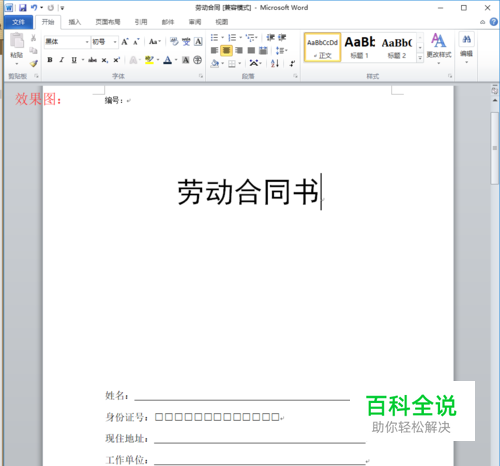Click the Copy icon in clipboard group
This screenshot has height=466, width=500.
[x=33, y=50]
